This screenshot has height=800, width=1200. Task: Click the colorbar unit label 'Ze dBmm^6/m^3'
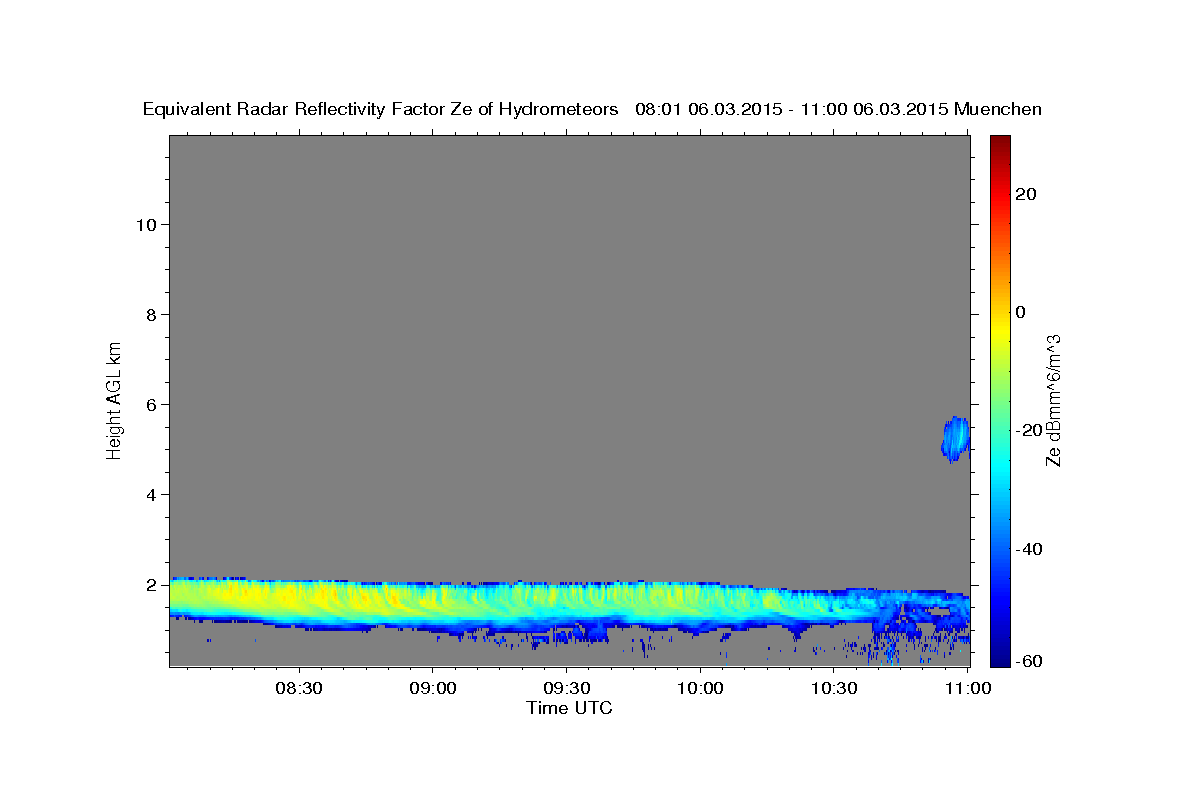pyautogui.click(x=1054, y=400)
